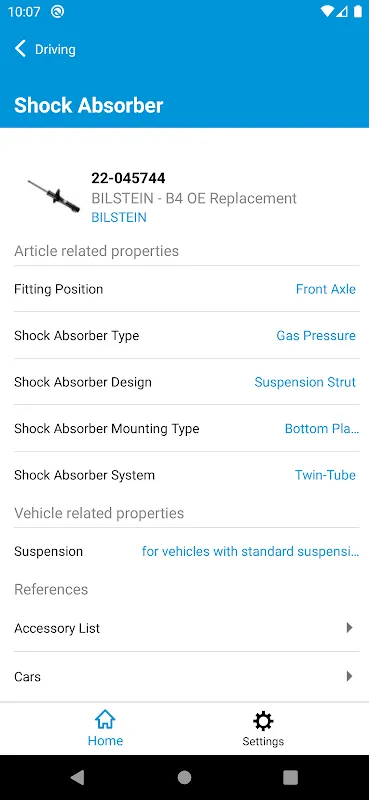Tap the Android back triangle button
Viewport: 369px width, 800px height.
pyautogui.click(x=77, y=777)
